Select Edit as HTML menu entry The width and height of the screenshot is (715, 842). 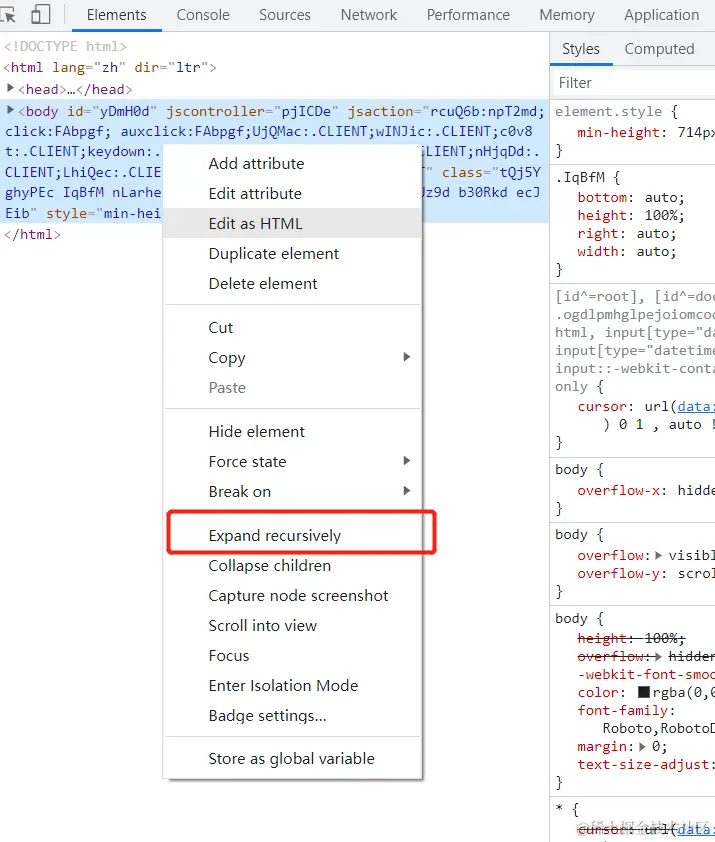point(293,223)
